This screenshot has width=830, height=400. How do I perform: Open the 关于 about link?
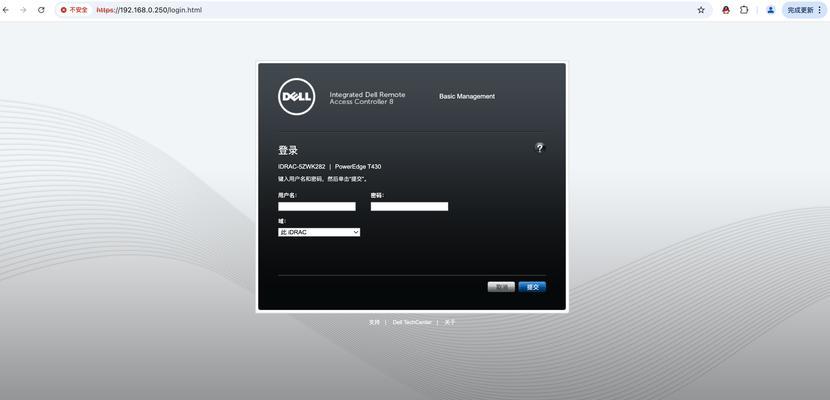(x=449, y=322)
